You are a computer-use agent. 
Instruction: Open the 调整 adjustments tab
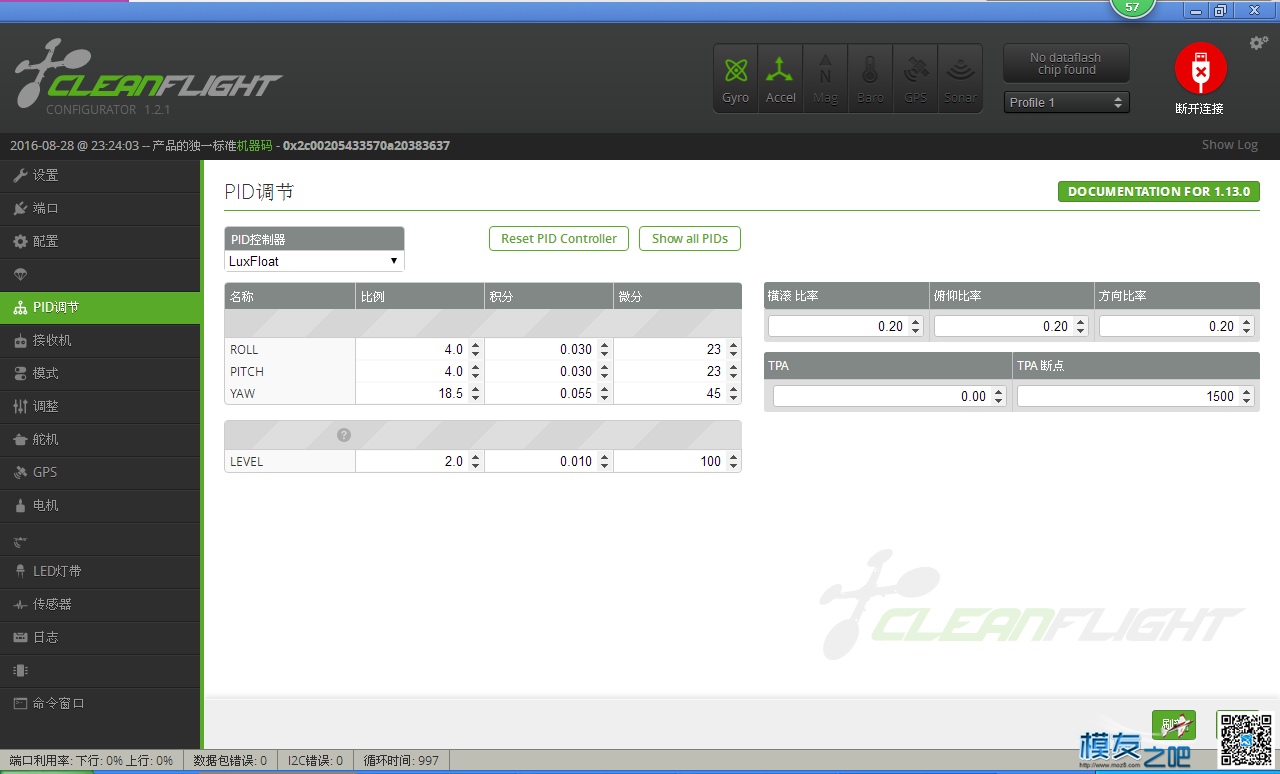point(100,406)
